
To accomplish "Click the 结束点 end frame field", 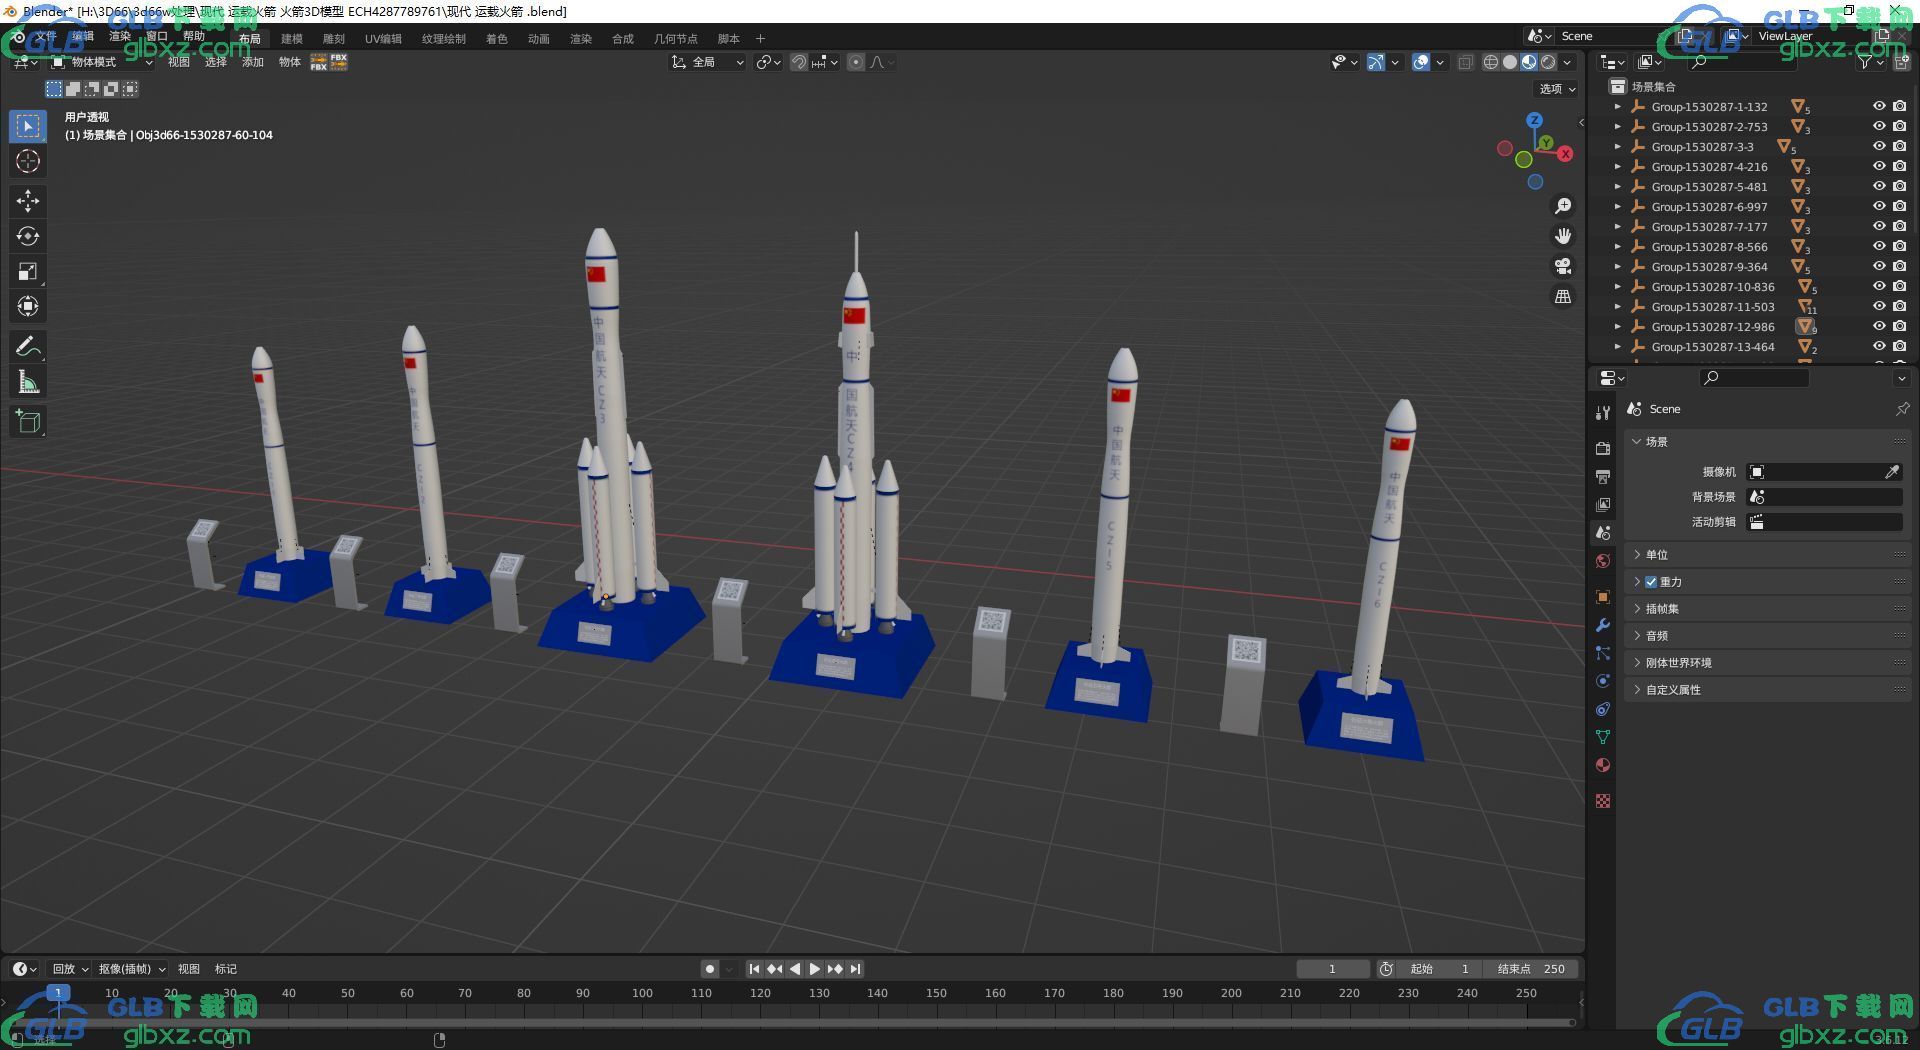I will [1530, 969].
